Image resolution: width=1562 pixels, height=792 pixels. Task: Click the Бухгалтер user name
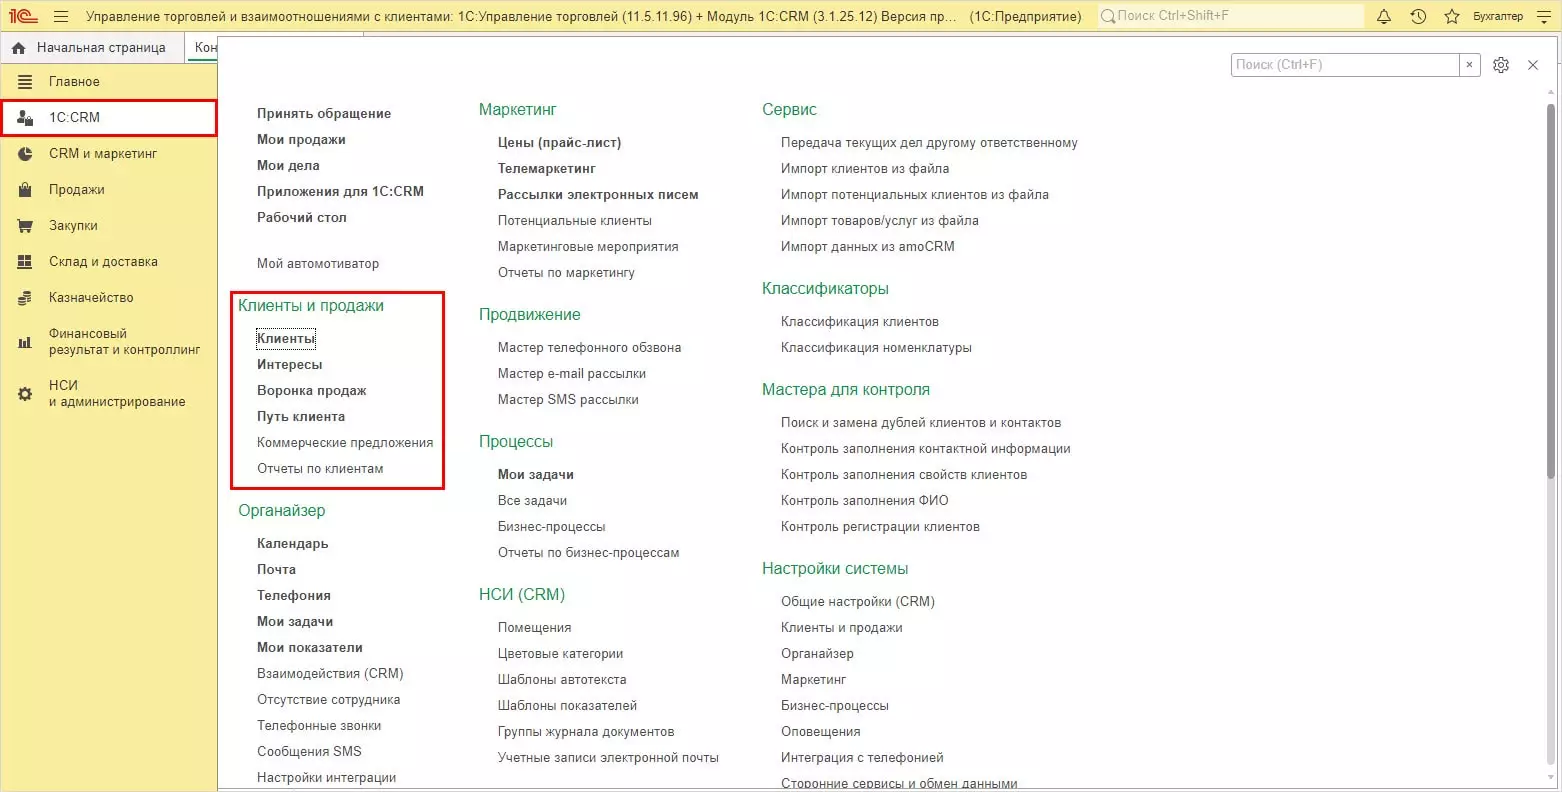coord(1498,16)
